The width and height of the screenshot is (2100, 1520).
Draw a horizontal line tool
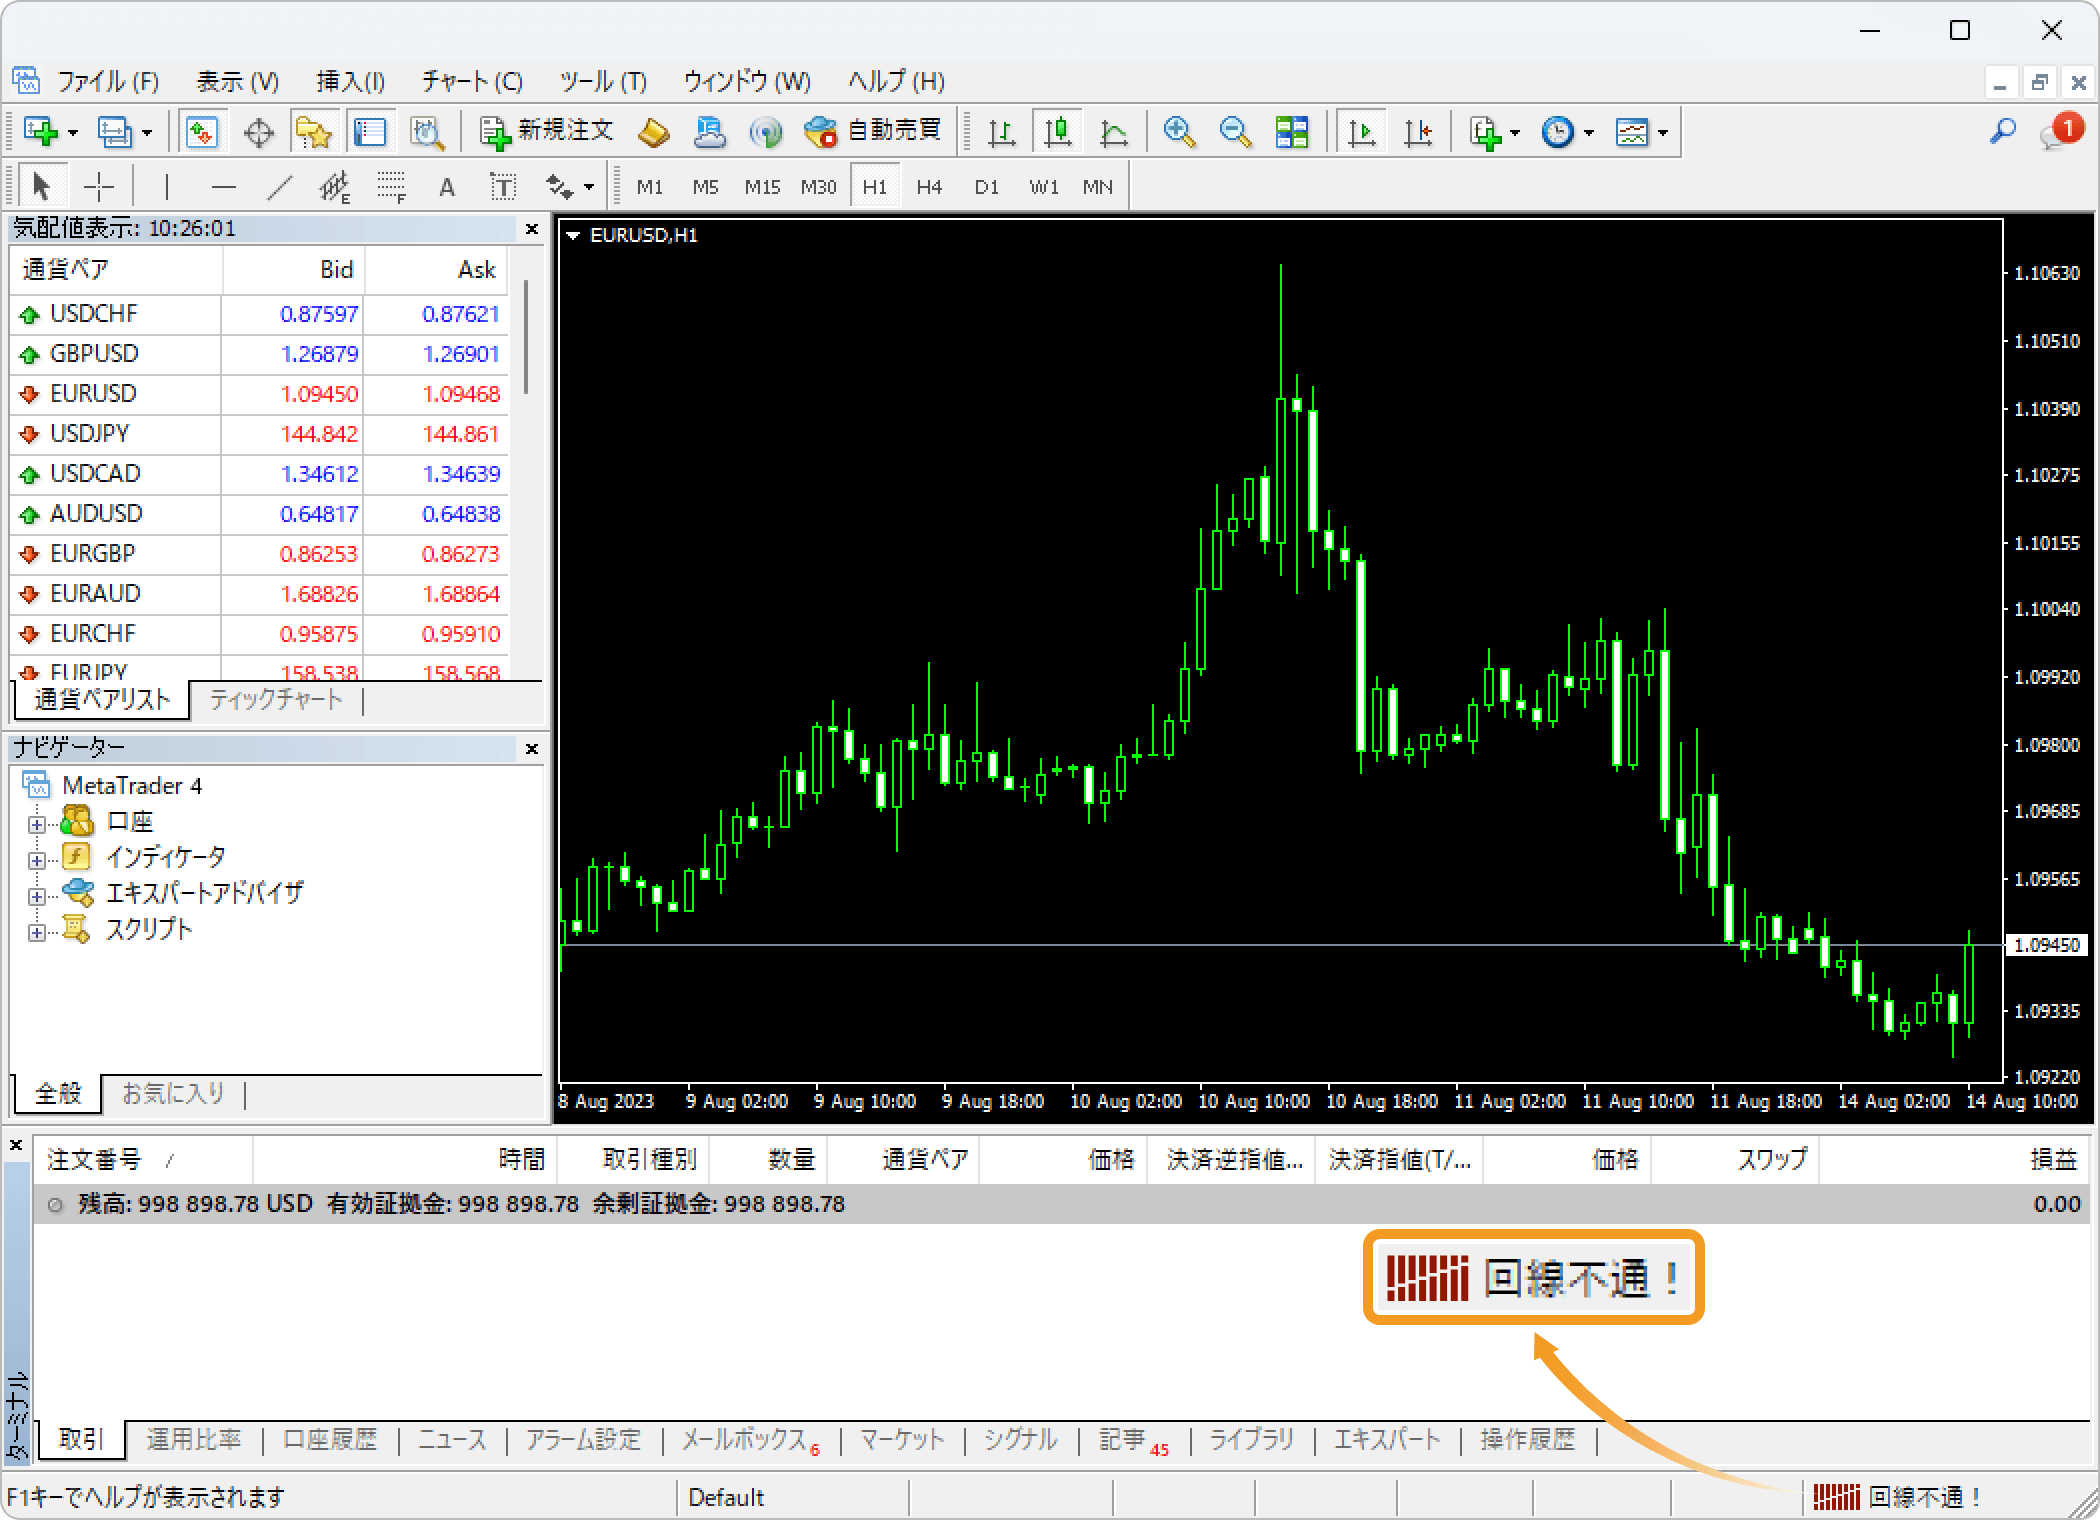point(224,186)
